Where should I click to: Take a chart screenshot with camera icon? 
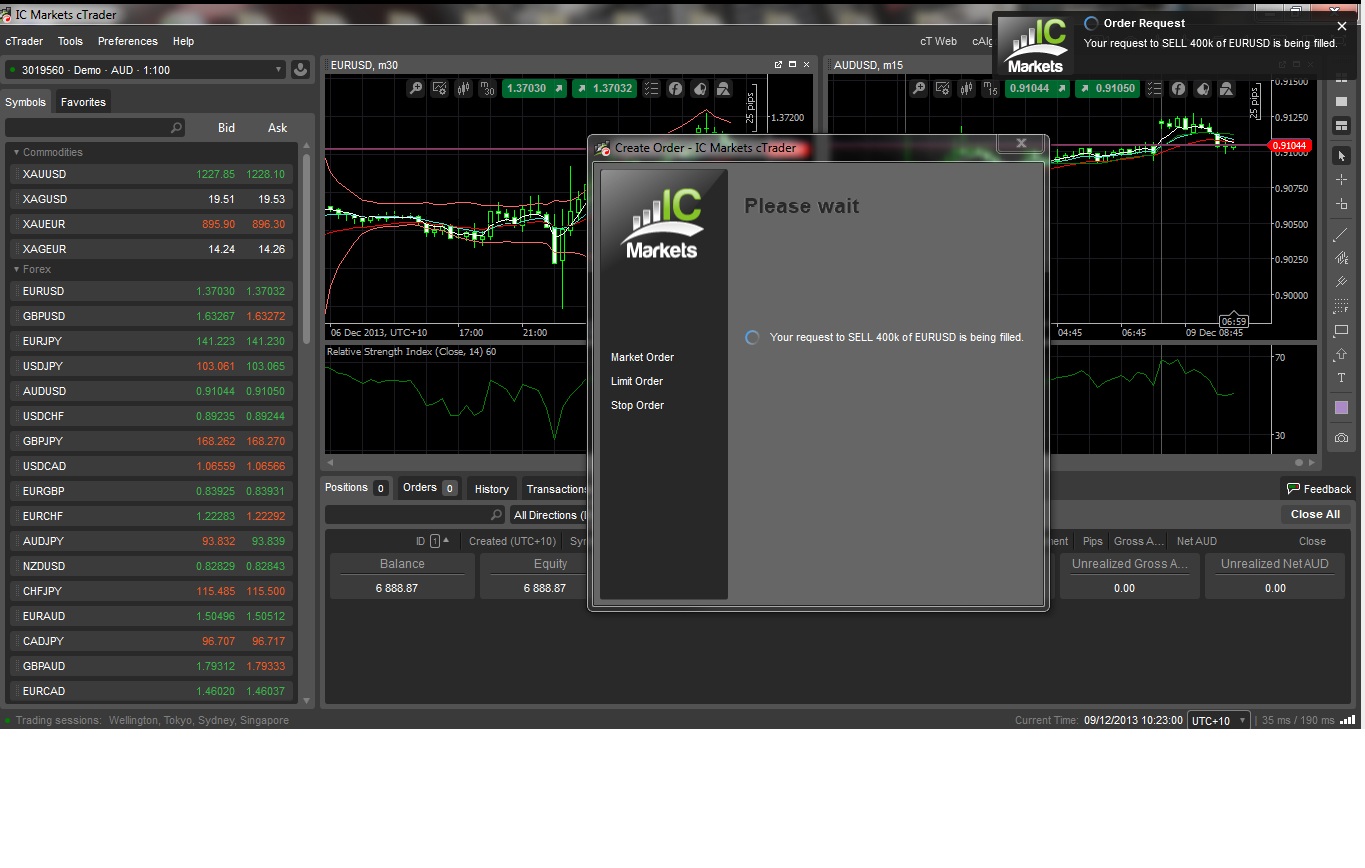1341,438
